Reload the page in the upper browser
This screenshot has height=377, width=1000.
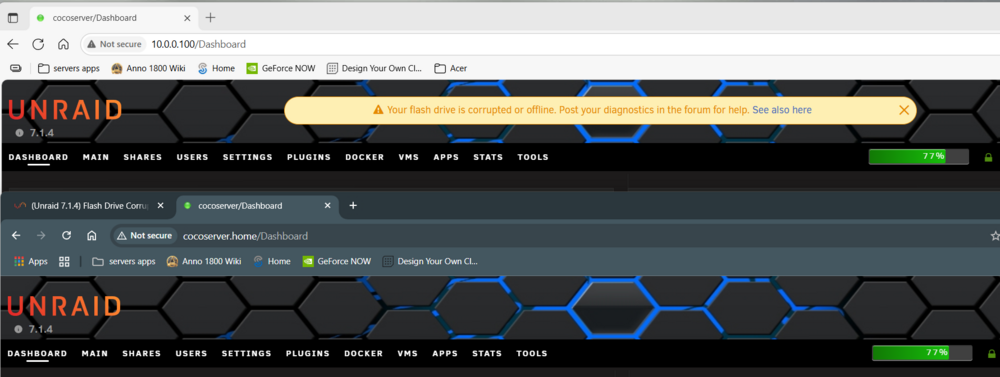click(x=38, y=44)
